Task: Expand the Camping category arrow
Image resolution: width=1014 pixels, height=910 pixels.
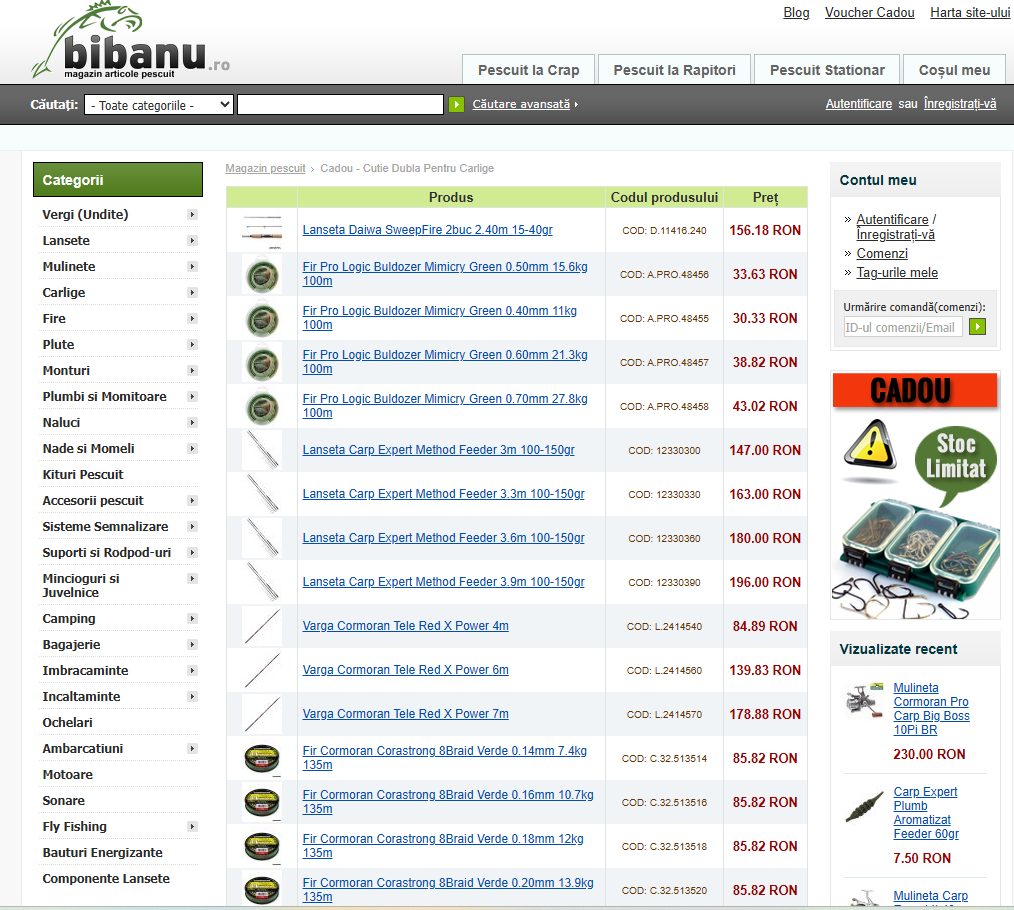Action: pyautogui.click(x=192, y=619)
